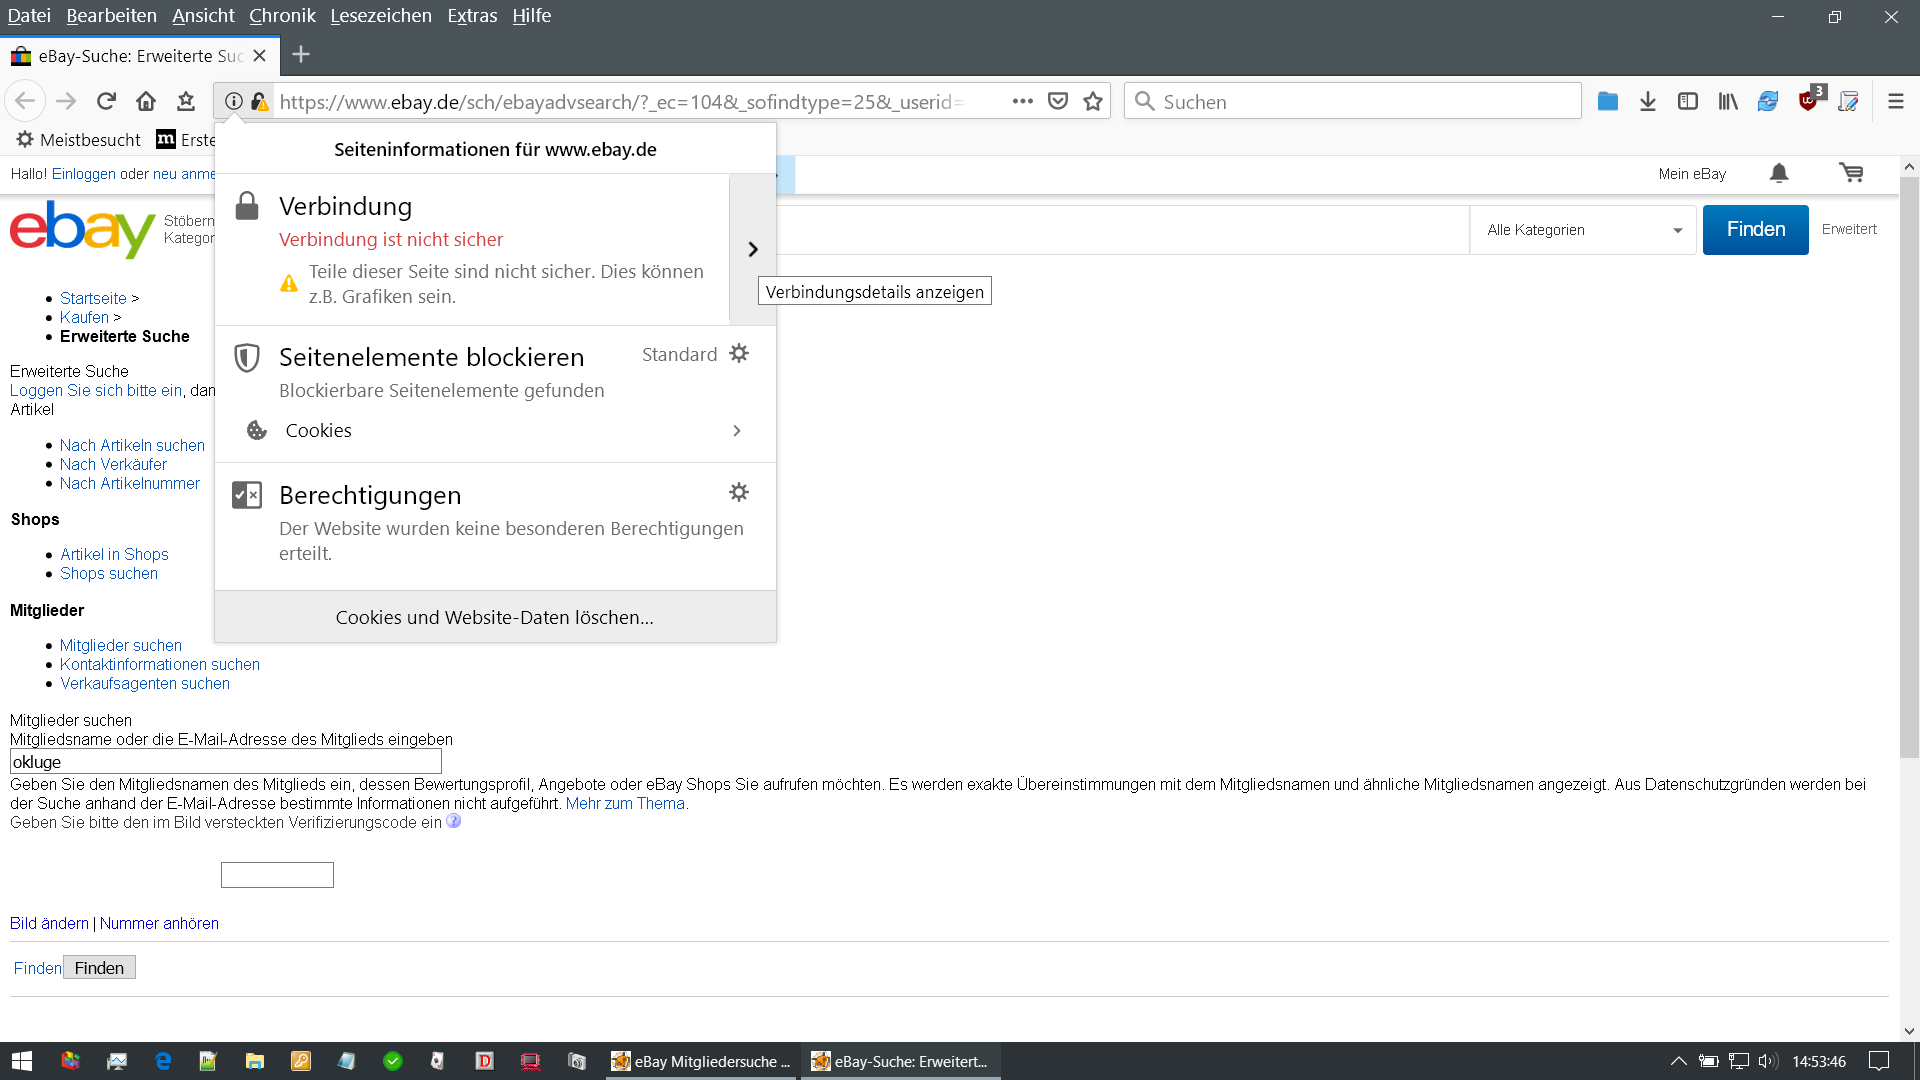Image resolution: width=1920 pixels, height=1080 pixels.
Task: Click the Mitgliedsname text field containing okluge
Action: [x=226, y=762]
